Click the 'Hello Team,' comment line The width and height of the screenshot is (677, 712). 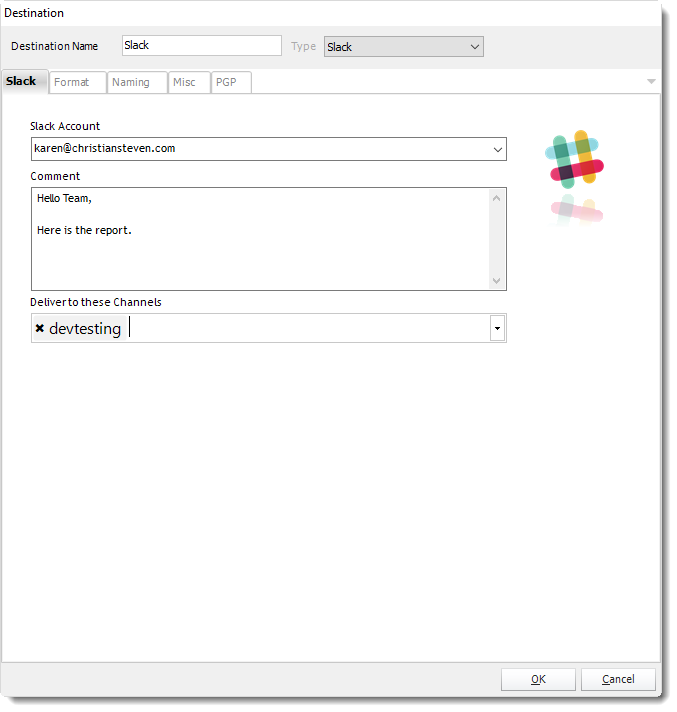point(64,198)
